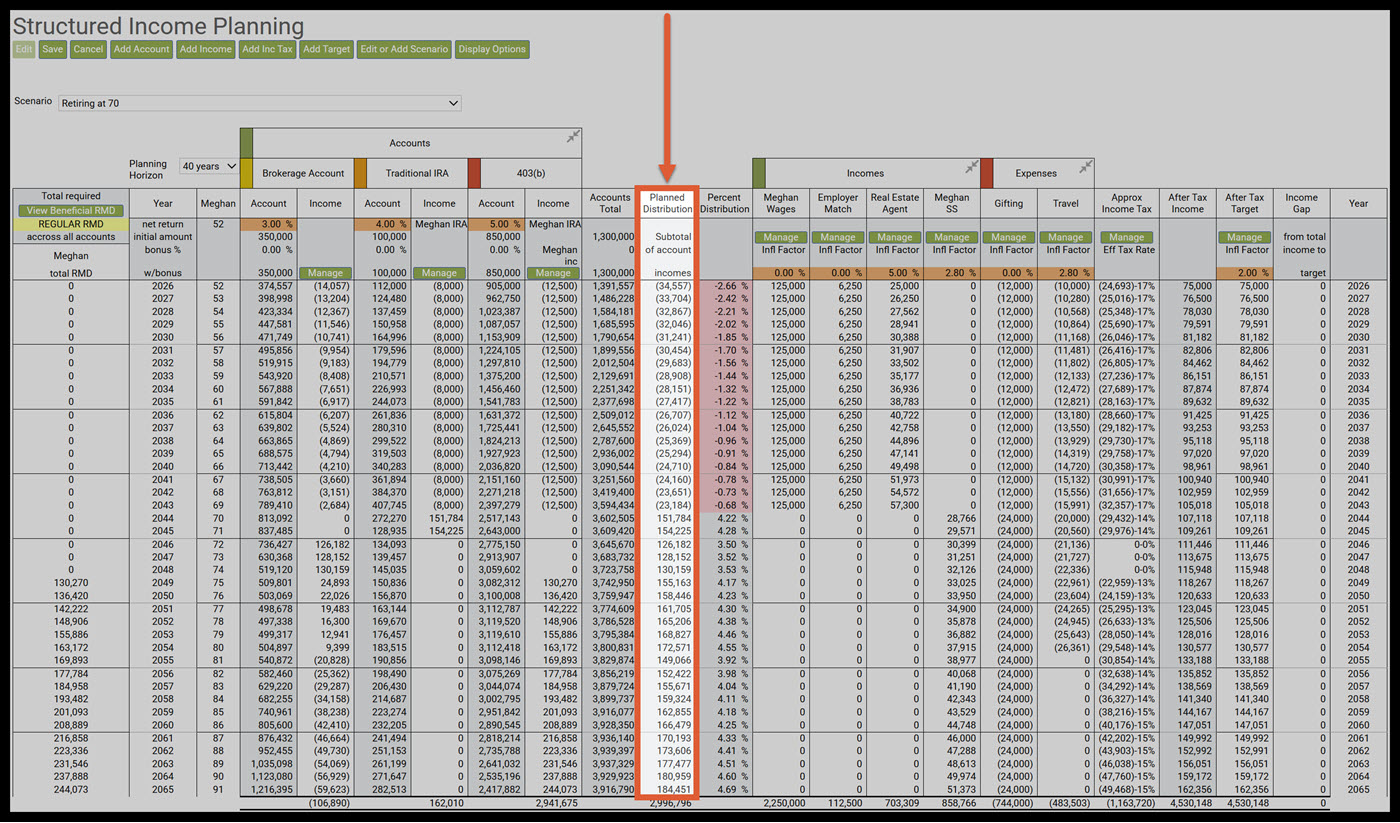Image resolution: width=1400 pixels, height=823 pixels.
Task: Click the 403(b) header label
Action: [531, 173]
